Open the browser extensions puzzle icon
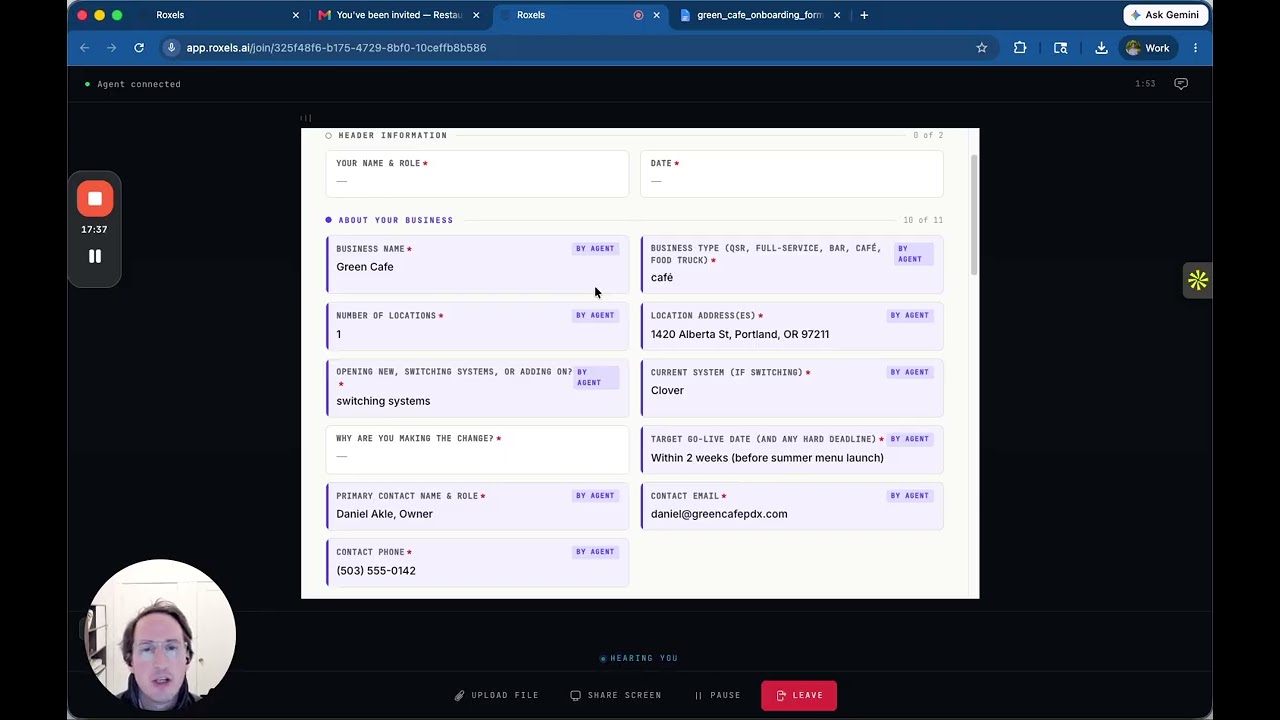1280x720 pixels. pyautogui.click(x=1020, y=47)
